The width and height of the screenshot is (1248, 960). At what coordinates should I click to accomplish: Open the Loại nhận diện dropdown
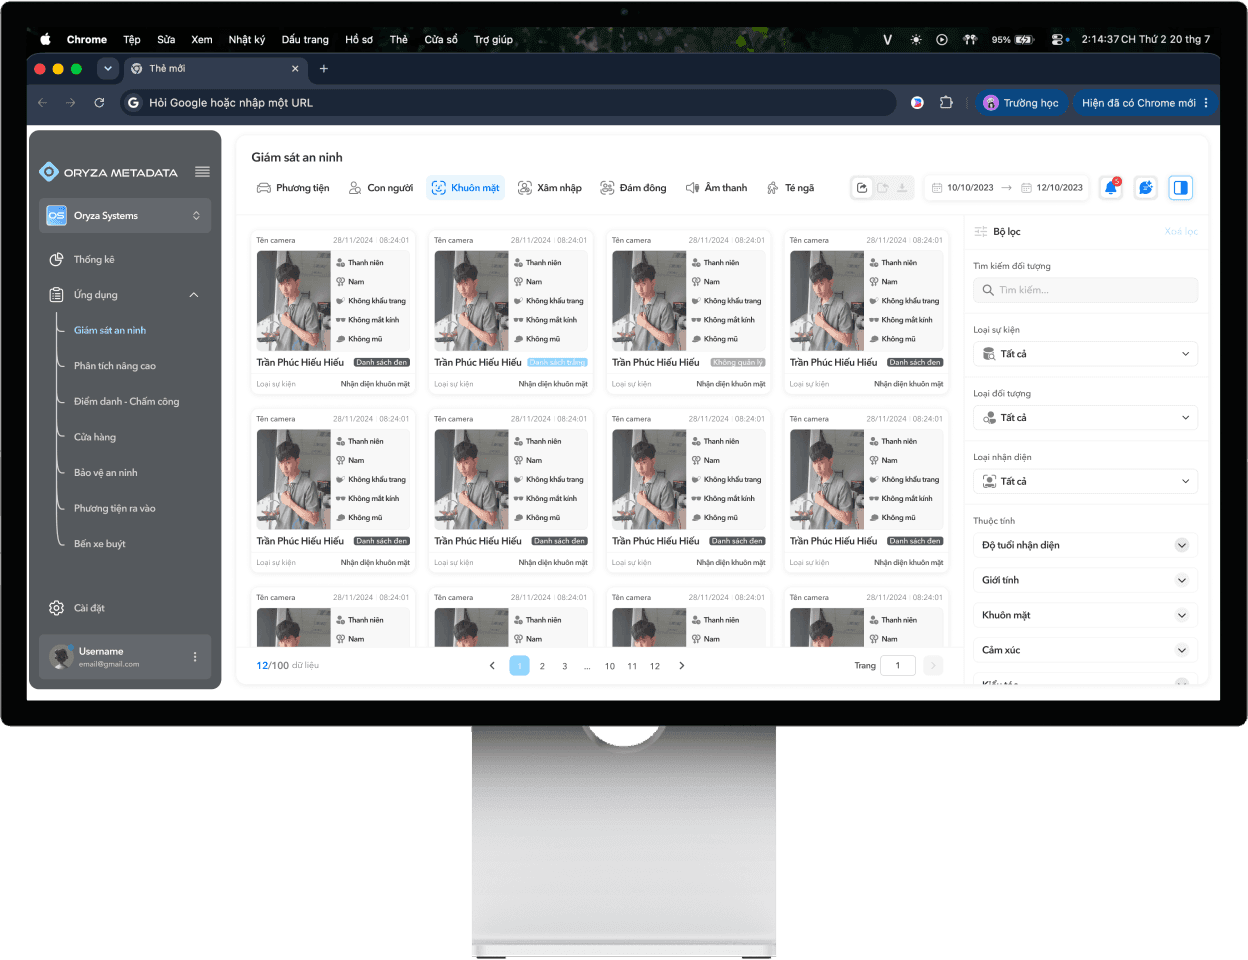tap(1085, 482)
